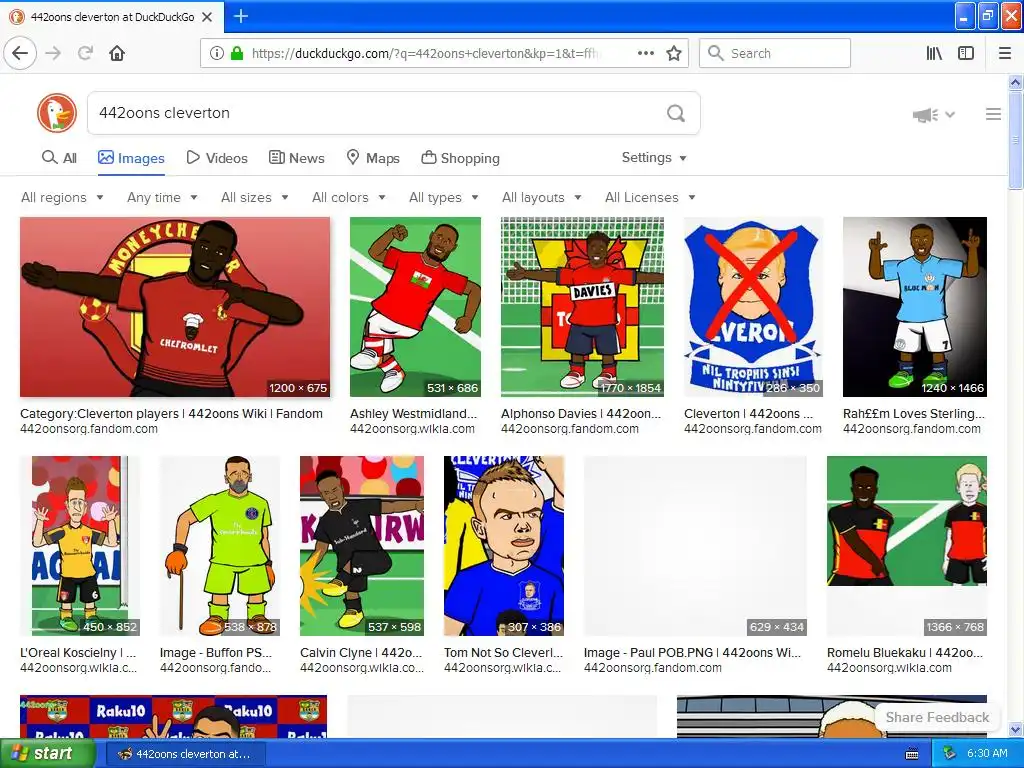Toggle the sidebar view icon

pos(966,53)
